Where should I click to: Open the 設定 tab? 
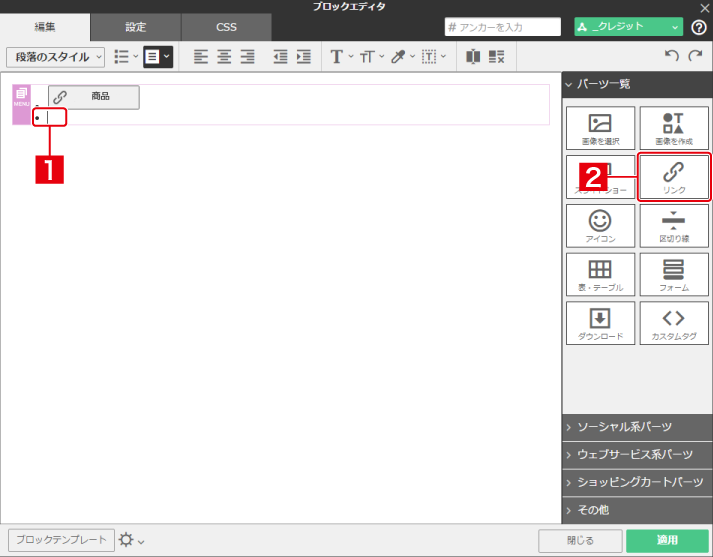136,27
